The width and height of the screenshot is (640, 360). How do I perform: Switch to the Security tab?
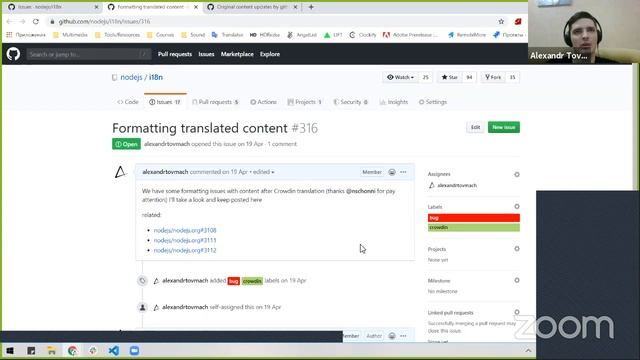pyautogui.click(x=351, y=102)
